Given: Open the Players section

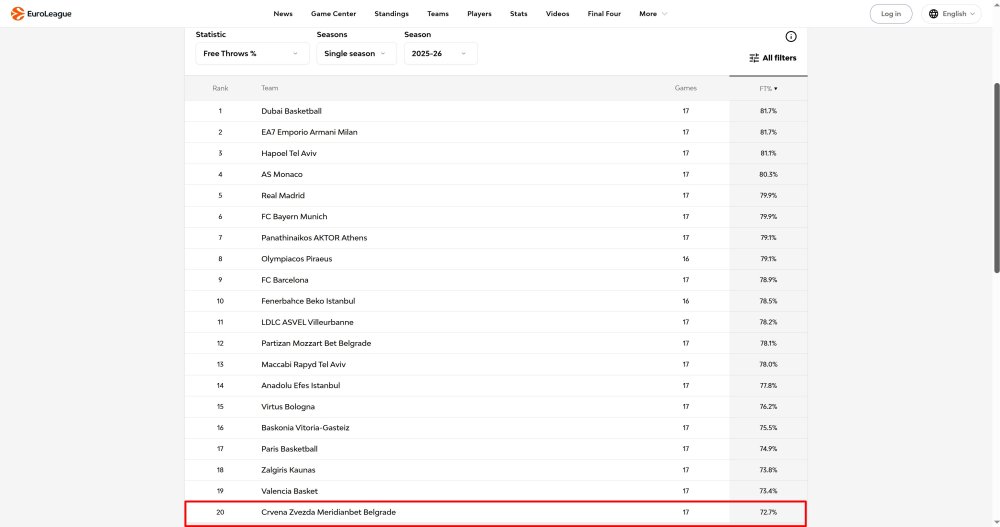Looking at the screenshot, I should (479, 13).
